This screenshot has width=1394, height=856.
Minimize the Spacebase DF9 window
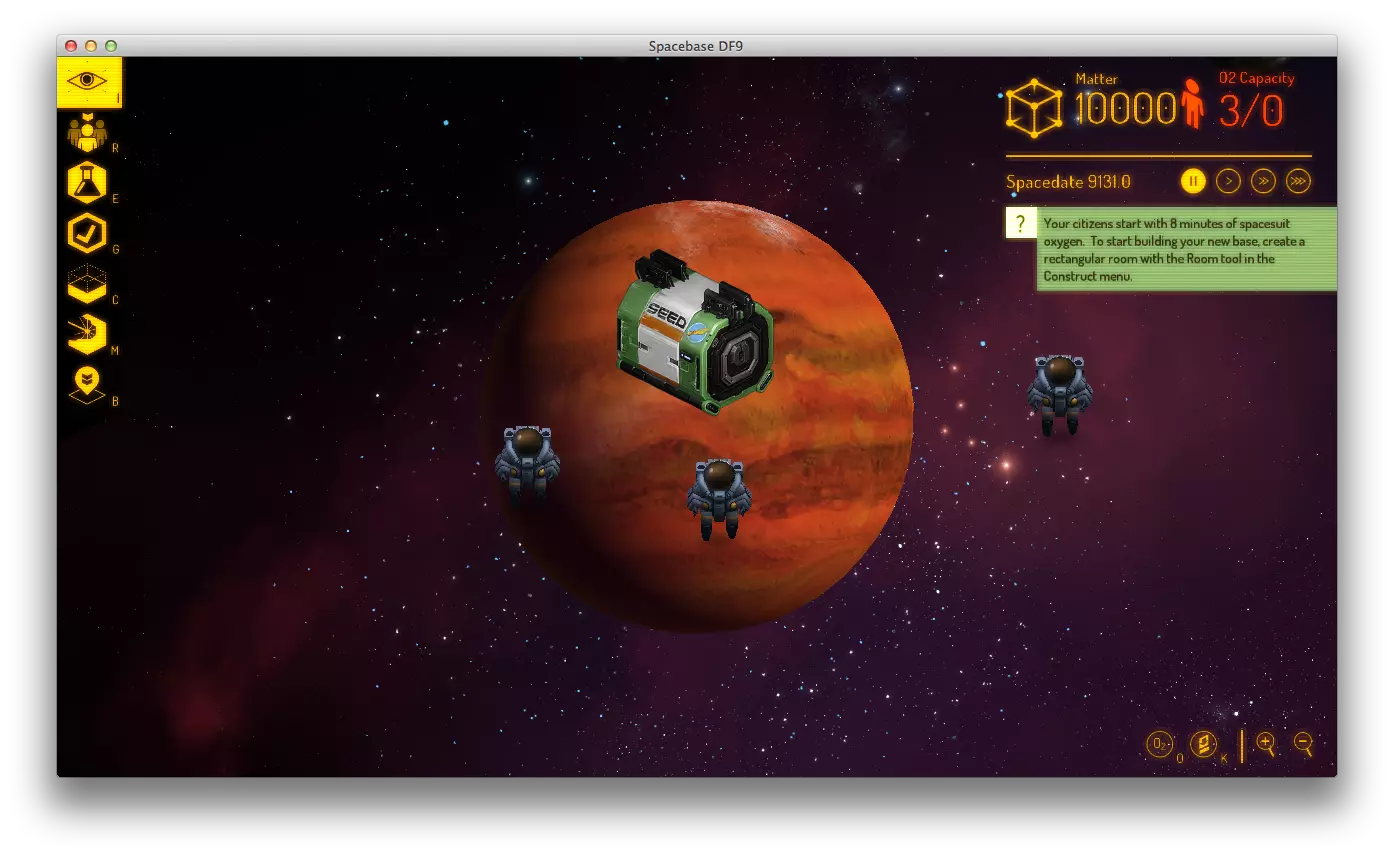(x=91, y=46)
